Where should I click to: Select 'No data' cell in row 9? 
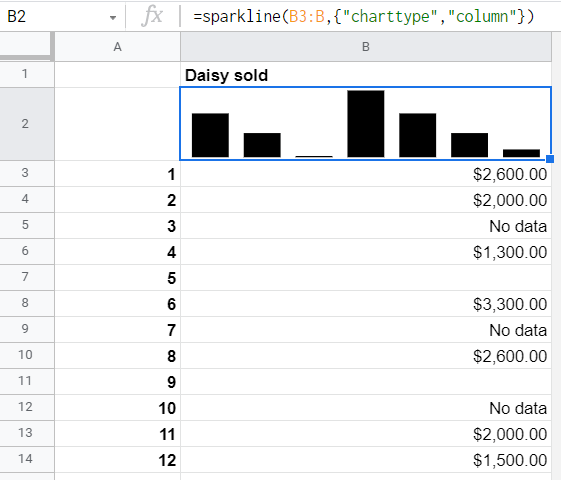366,329
